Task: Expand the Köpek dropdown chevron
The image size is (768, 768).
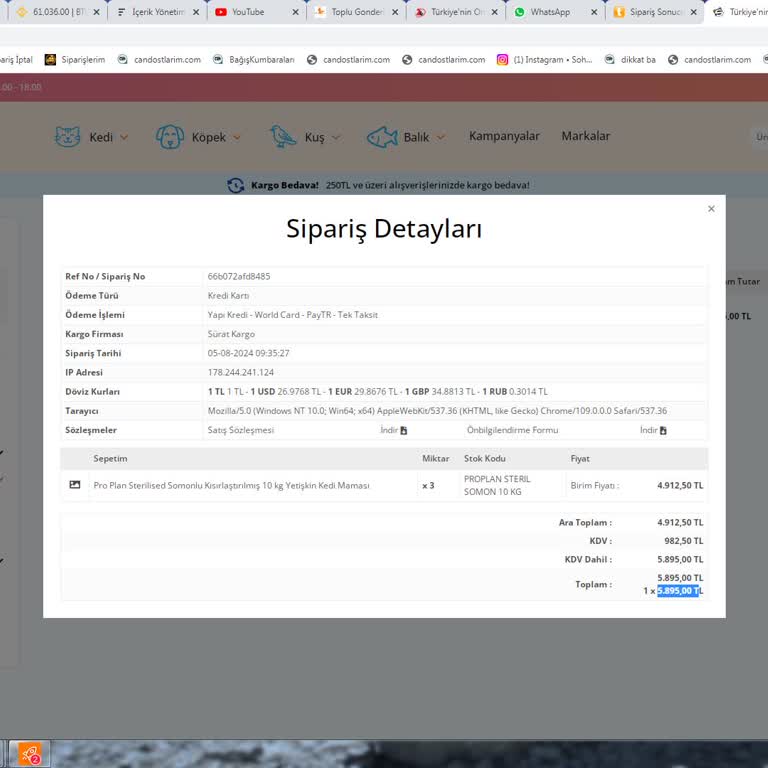Action: 237,138
